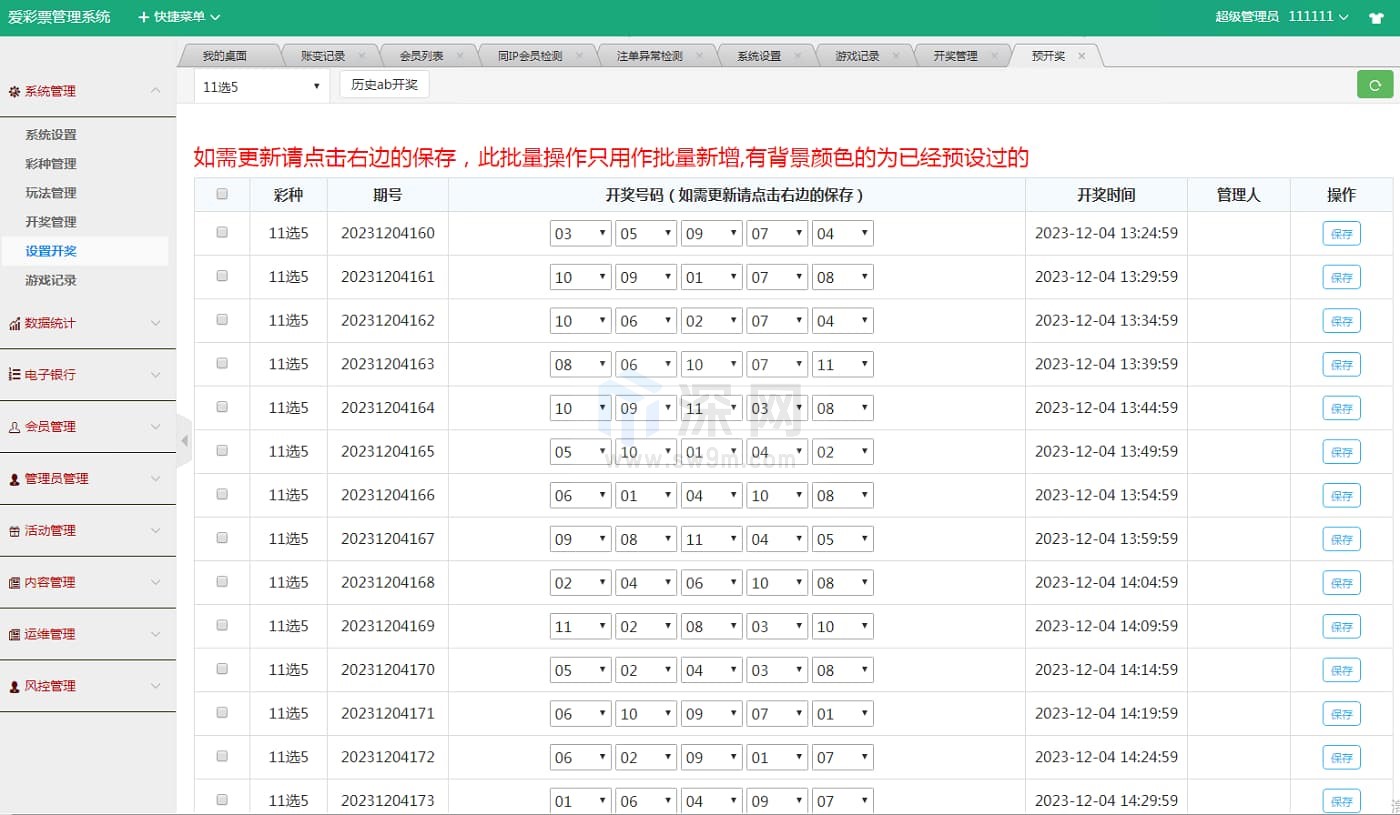This screenshot has height=815, width=1400.
Task: Close the 开奖管理 tab
Action: coord(994,56)
